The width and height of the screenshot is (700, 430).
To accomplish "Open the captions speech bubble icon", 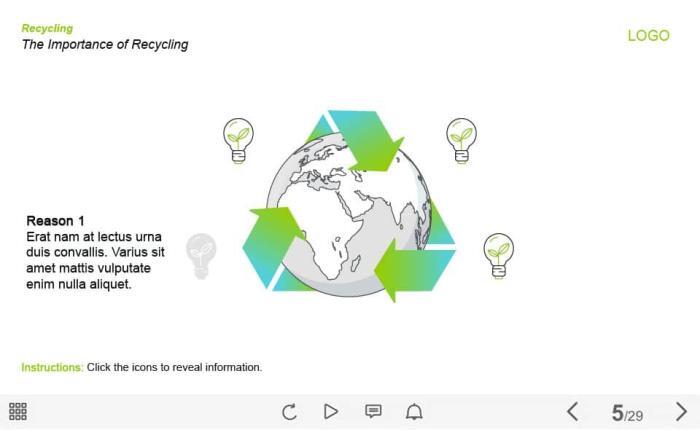I will [373, 411].
